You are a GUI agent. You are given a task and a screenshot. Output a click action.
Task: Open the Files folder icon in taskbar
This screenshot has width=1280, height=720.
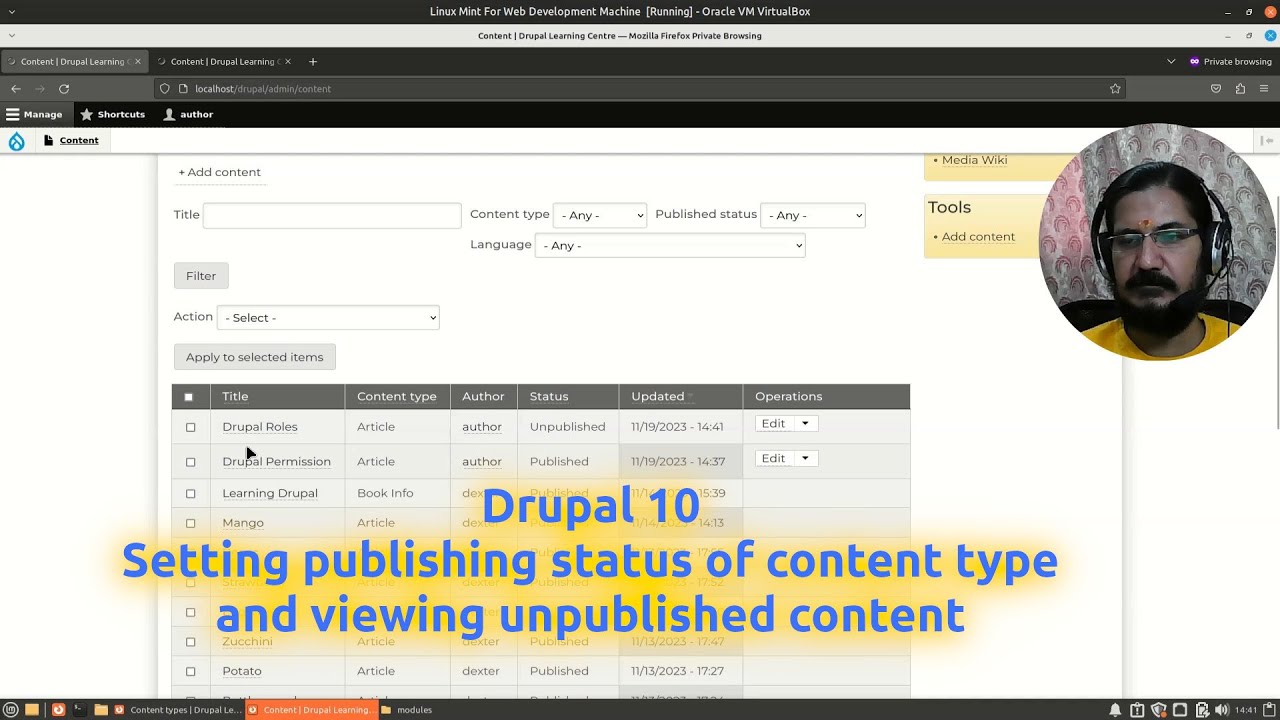point(101,710)
